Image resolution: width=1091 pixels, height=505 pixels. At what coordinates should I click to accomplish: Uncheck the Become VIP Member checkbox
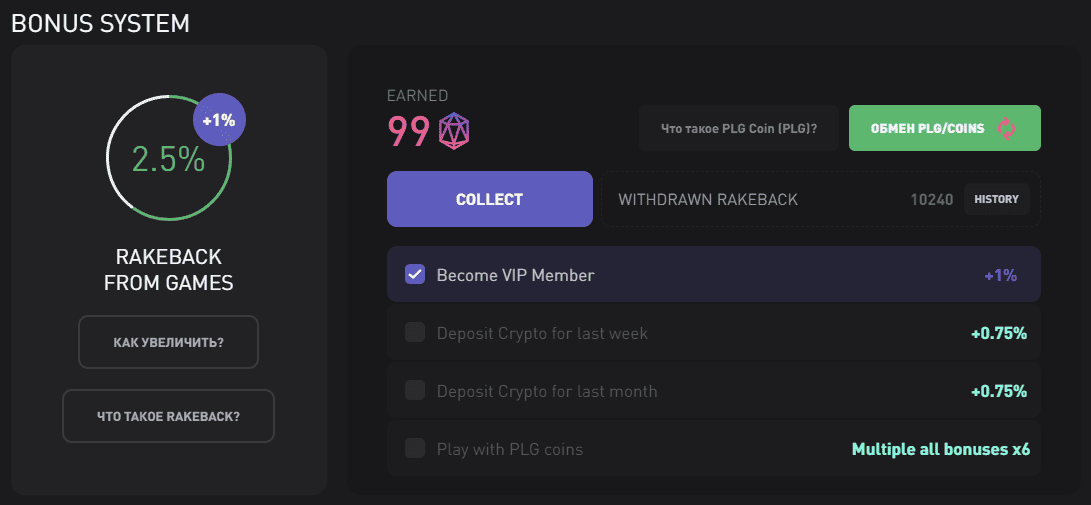coord(415,274)
